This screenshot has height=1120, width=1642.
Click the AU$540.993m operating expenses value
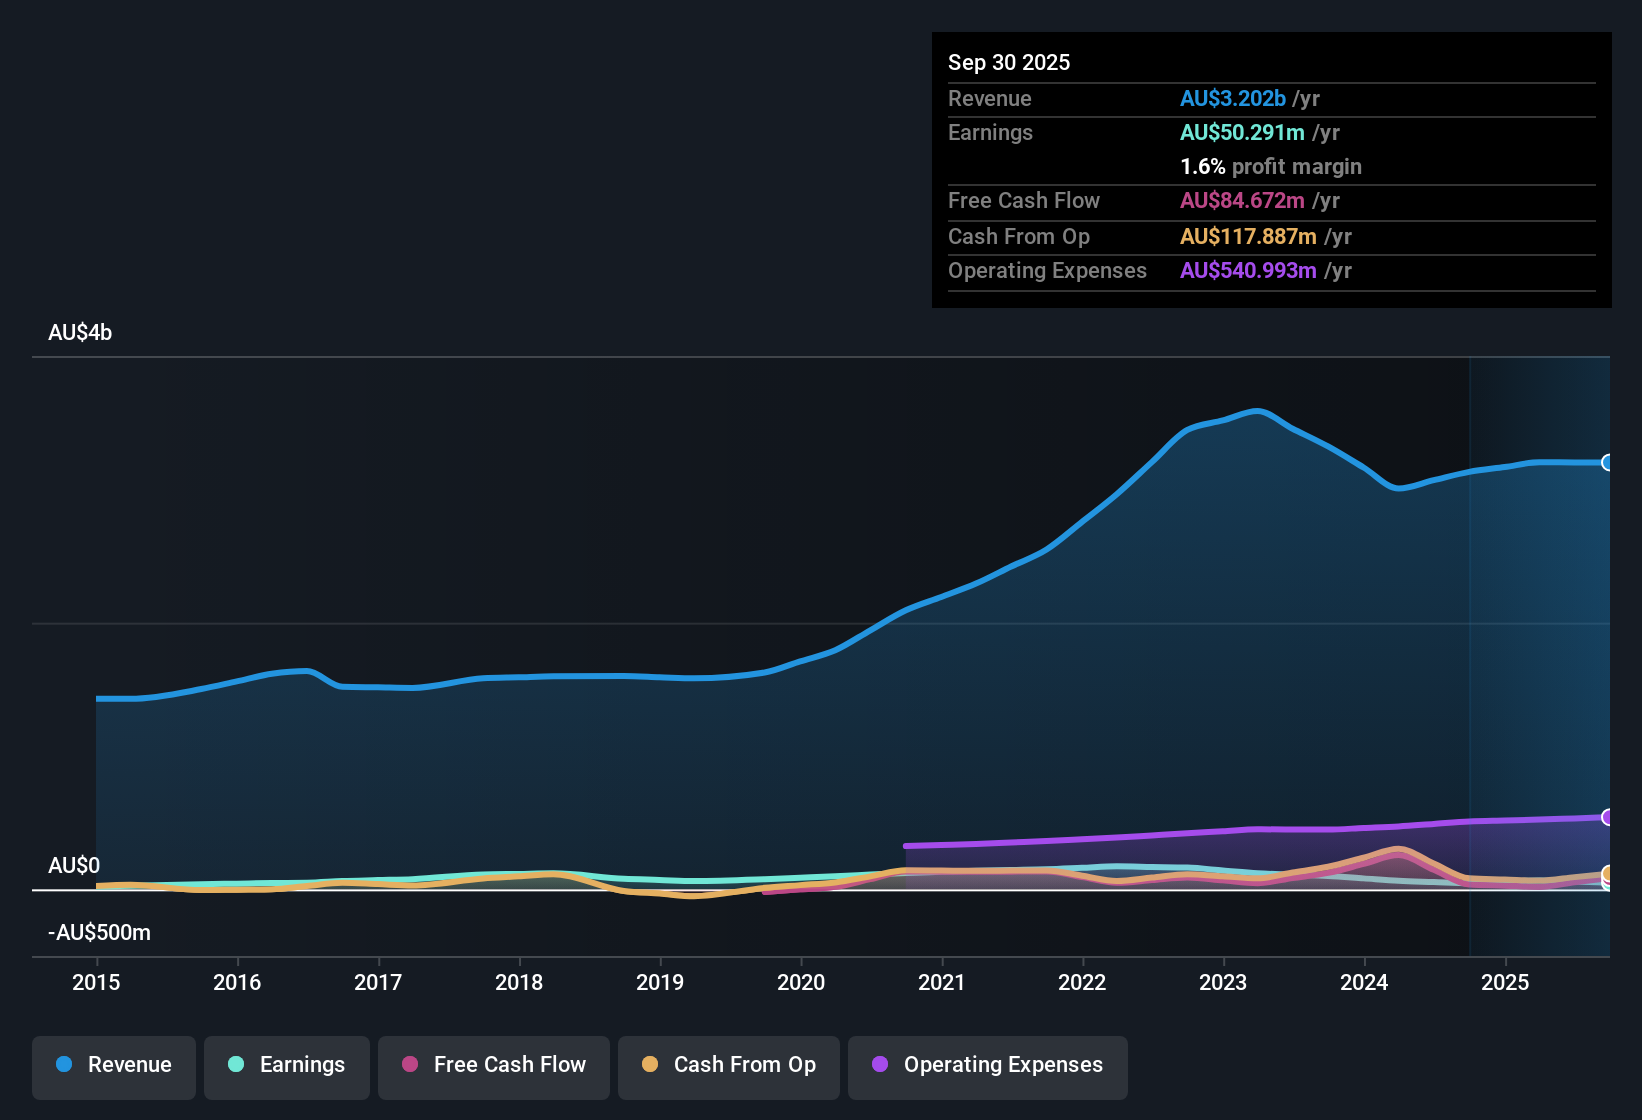click(x=1248, y=270)
